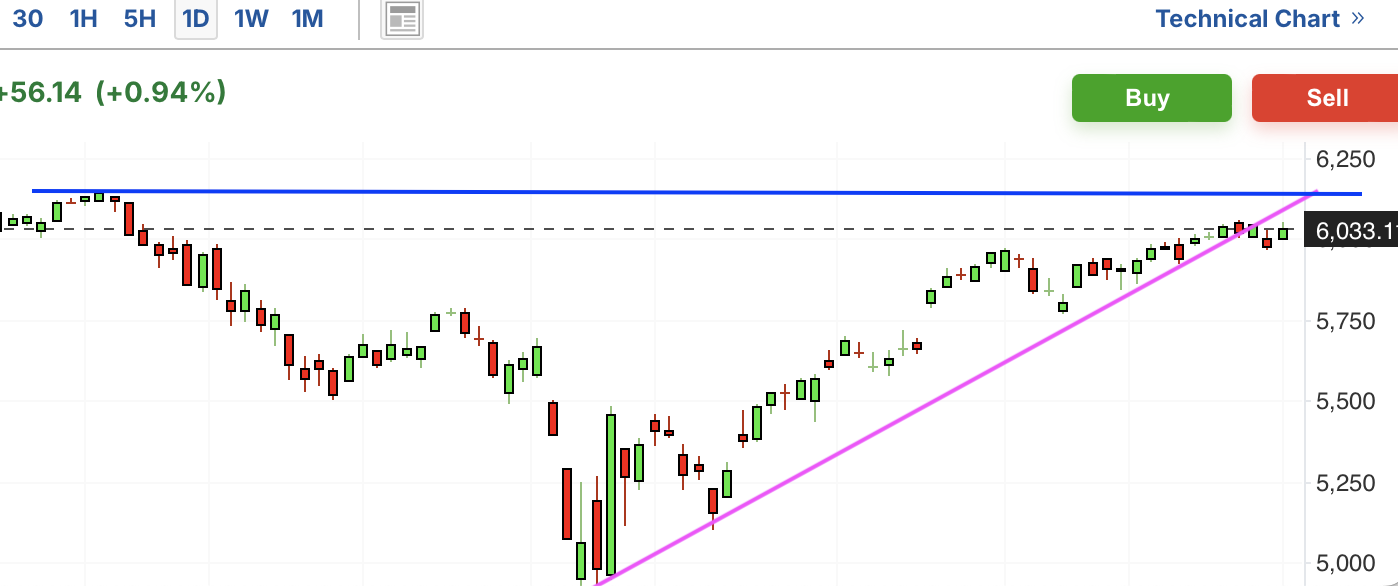Change interval to 1M monthly
1398x586 pixels.
pyautogui.click(x=308, y=19)
